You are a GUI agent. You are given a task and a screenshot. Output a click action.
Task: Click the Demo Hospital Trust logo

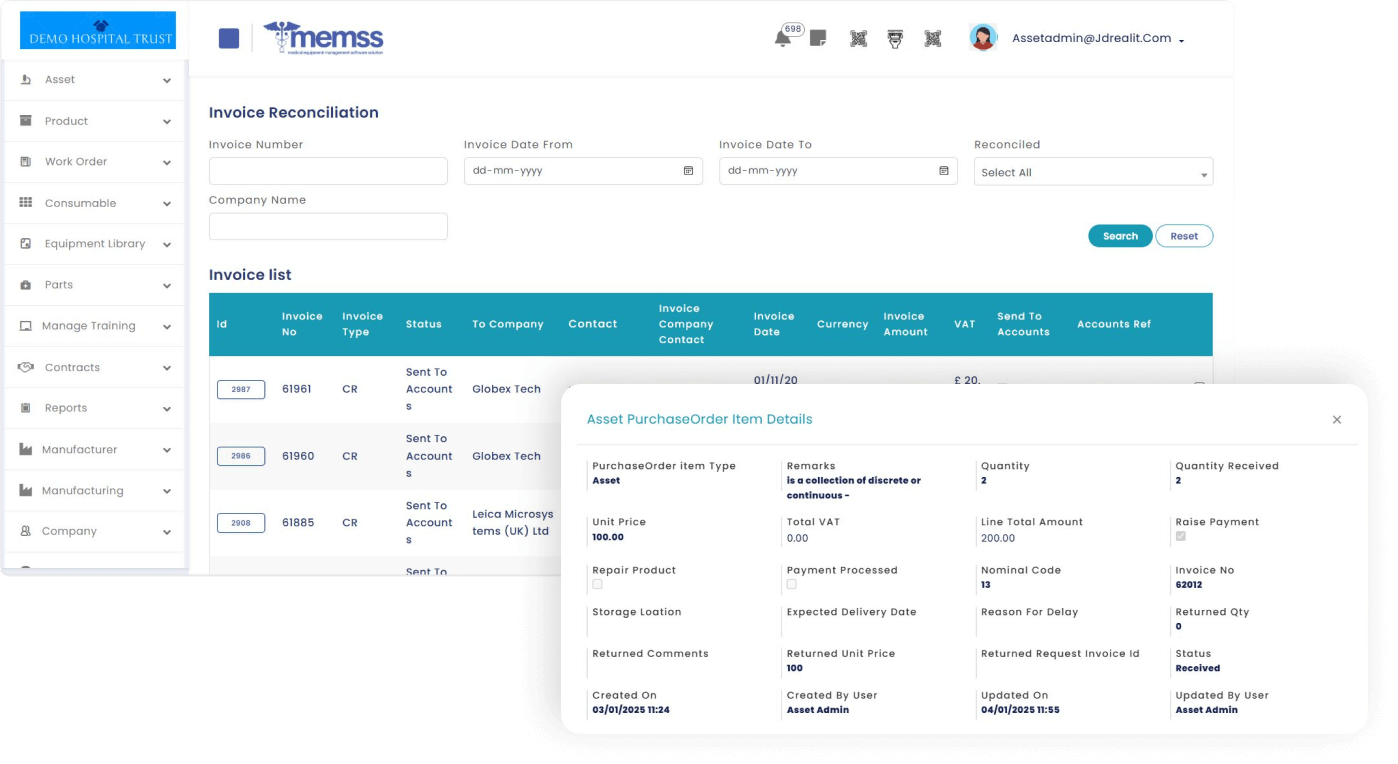pos(98,30)
